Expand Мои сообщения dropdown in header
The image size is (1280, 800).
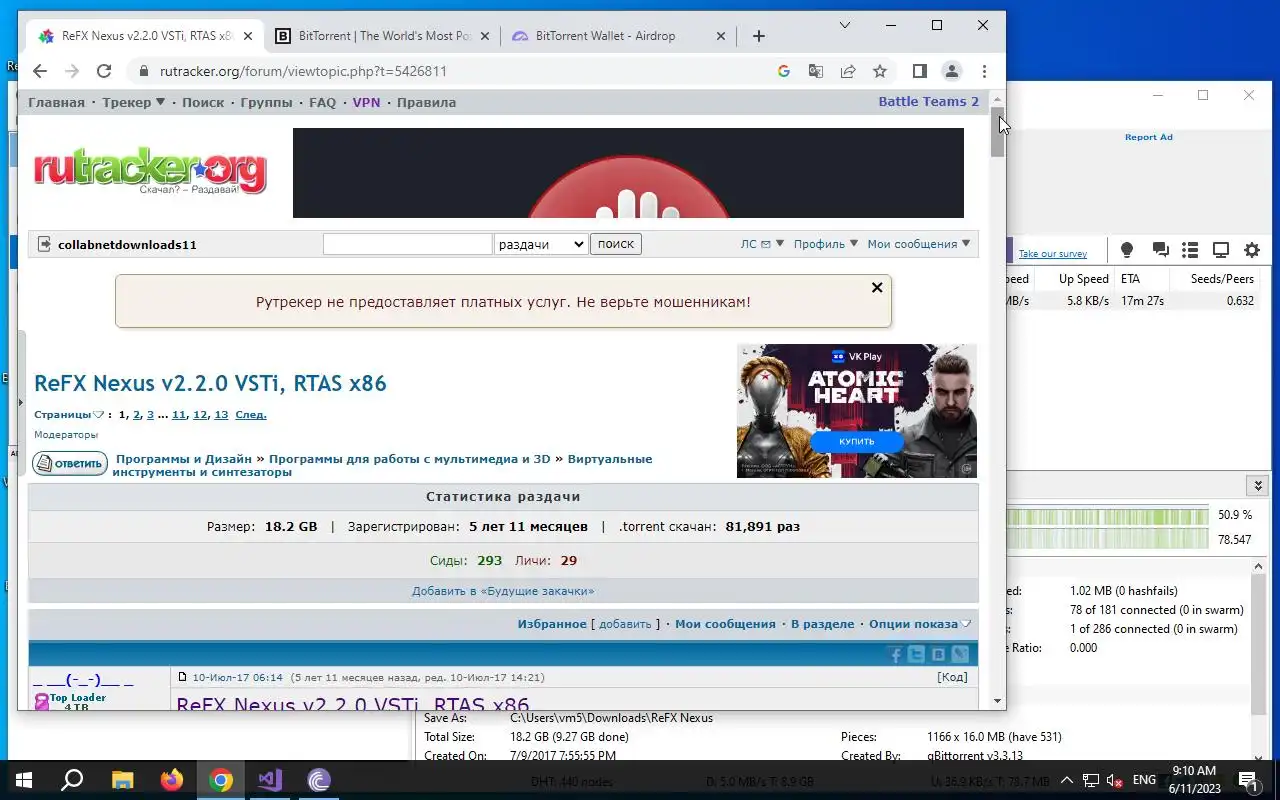(x=919, y=244)
